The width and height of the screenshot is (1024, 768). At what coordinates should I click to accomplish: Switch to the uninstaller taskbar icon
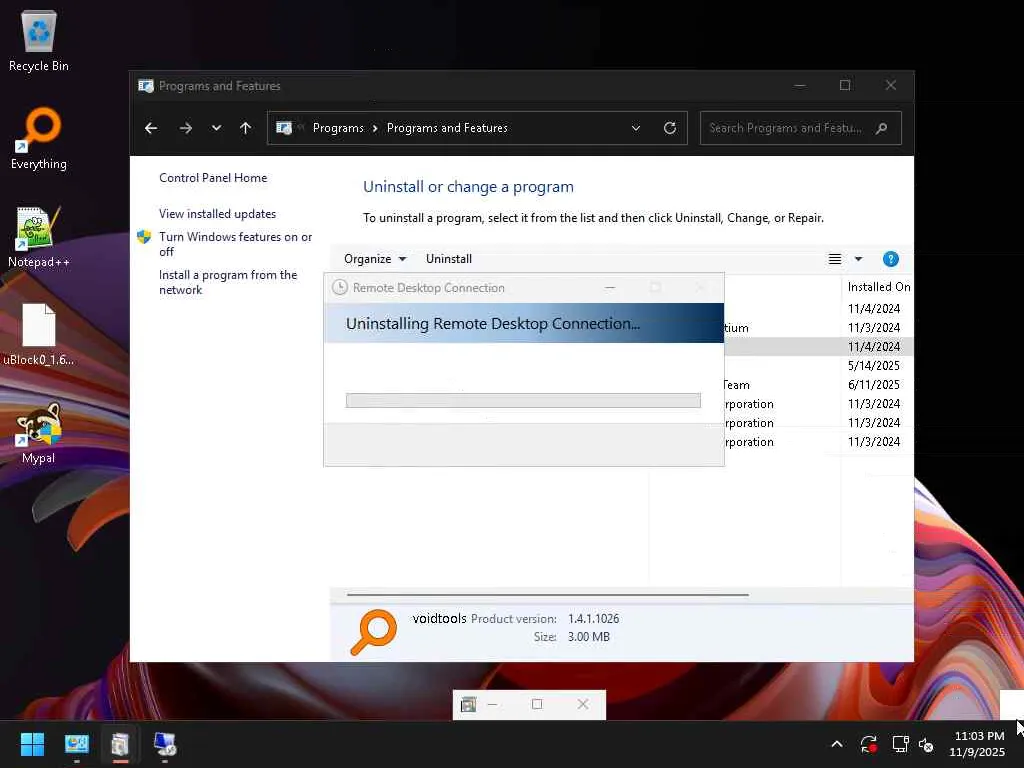click(x=120, y=744)
